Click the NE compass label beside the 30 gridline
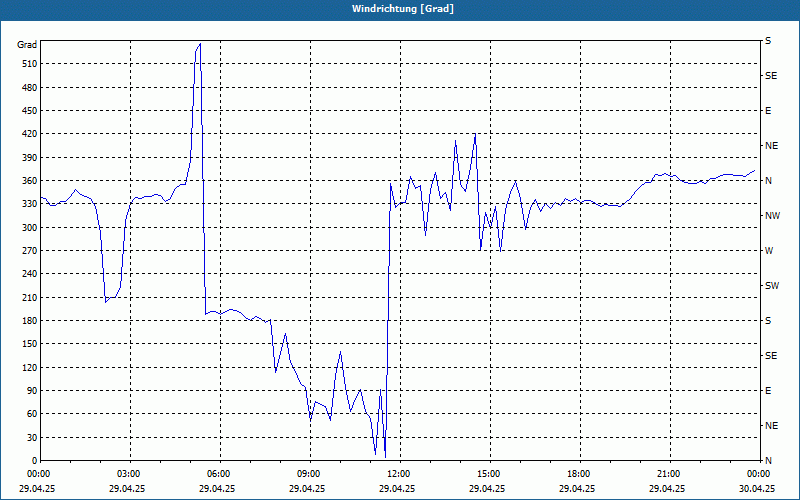Screen dimensions: 800x500 click(771, 426)
